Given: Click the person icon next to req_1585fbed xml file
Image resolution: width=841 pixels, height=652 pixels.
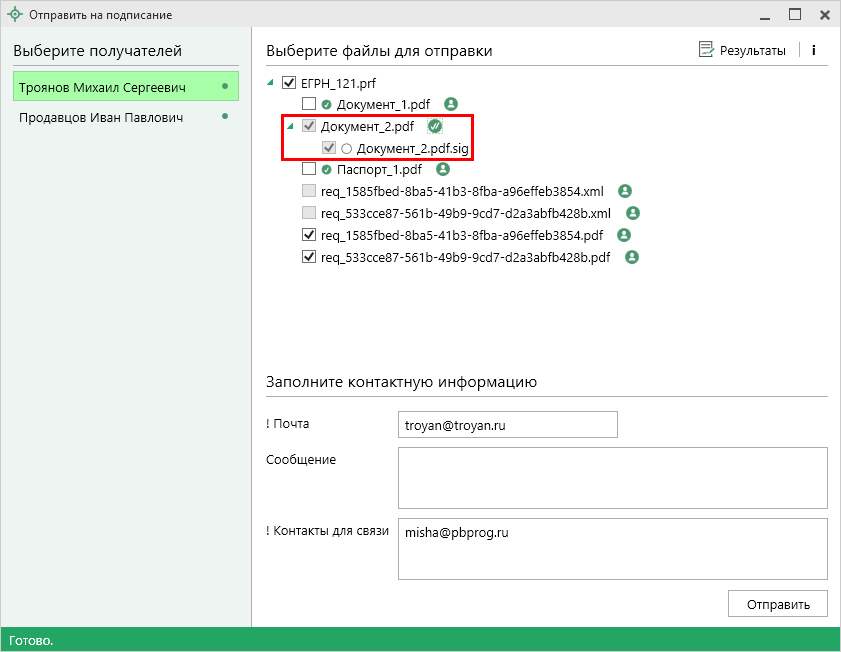Looking at the screenshot, I should [625, 191].
